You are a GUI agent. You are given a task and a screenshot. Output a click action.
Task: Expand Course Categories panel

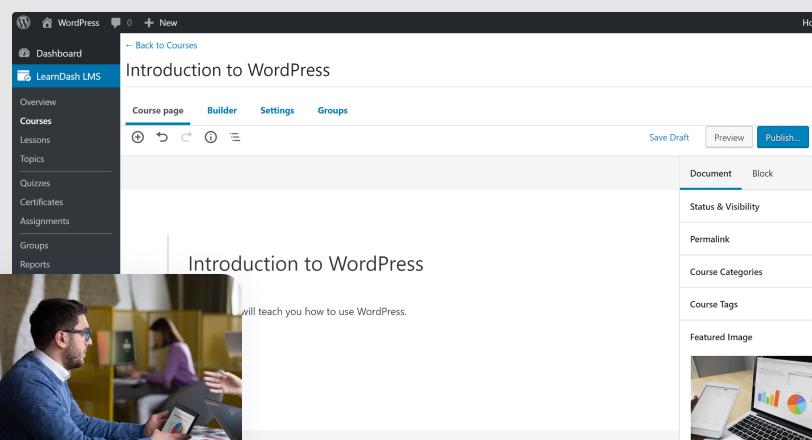(x=746, y=272)
